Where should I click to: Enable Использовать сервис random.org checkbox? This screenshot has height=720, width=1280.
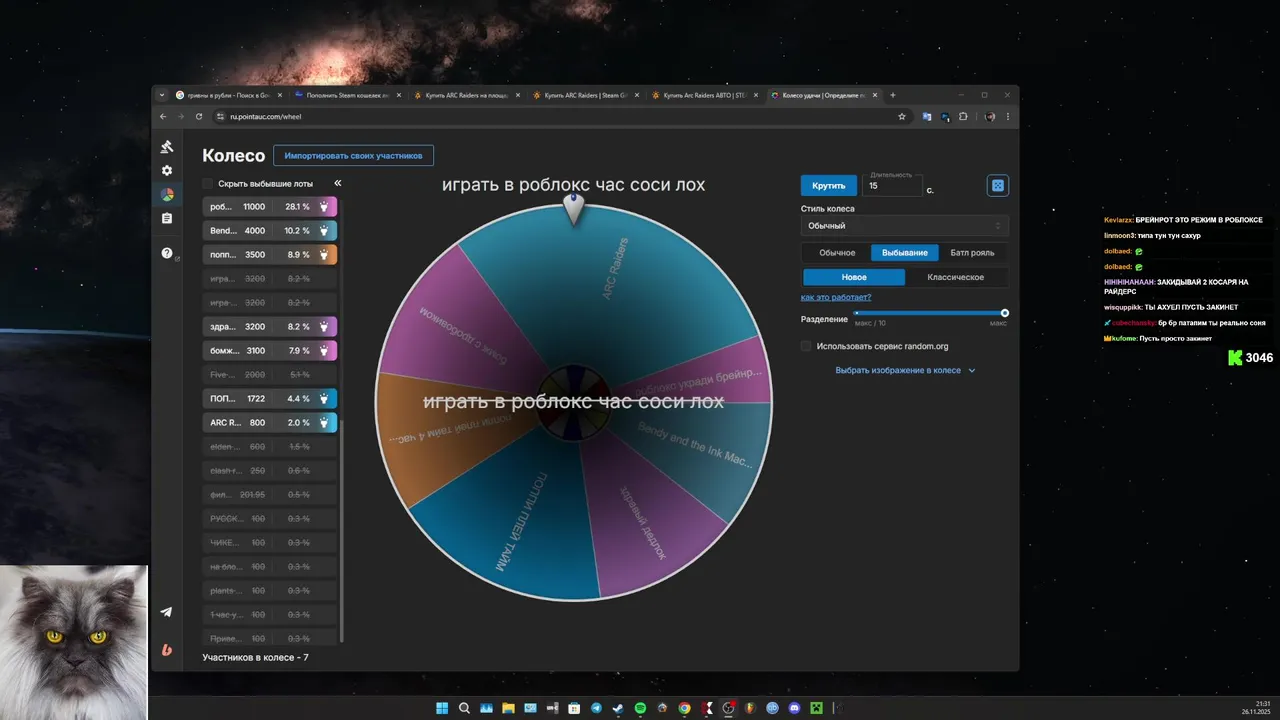(x=806, y=346)
